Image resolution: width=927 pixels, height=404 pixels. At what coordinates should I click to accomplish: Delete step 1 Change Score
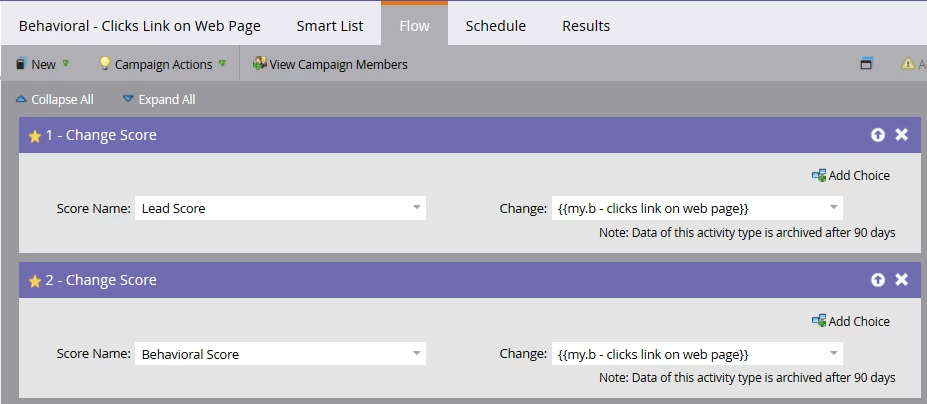901,135
